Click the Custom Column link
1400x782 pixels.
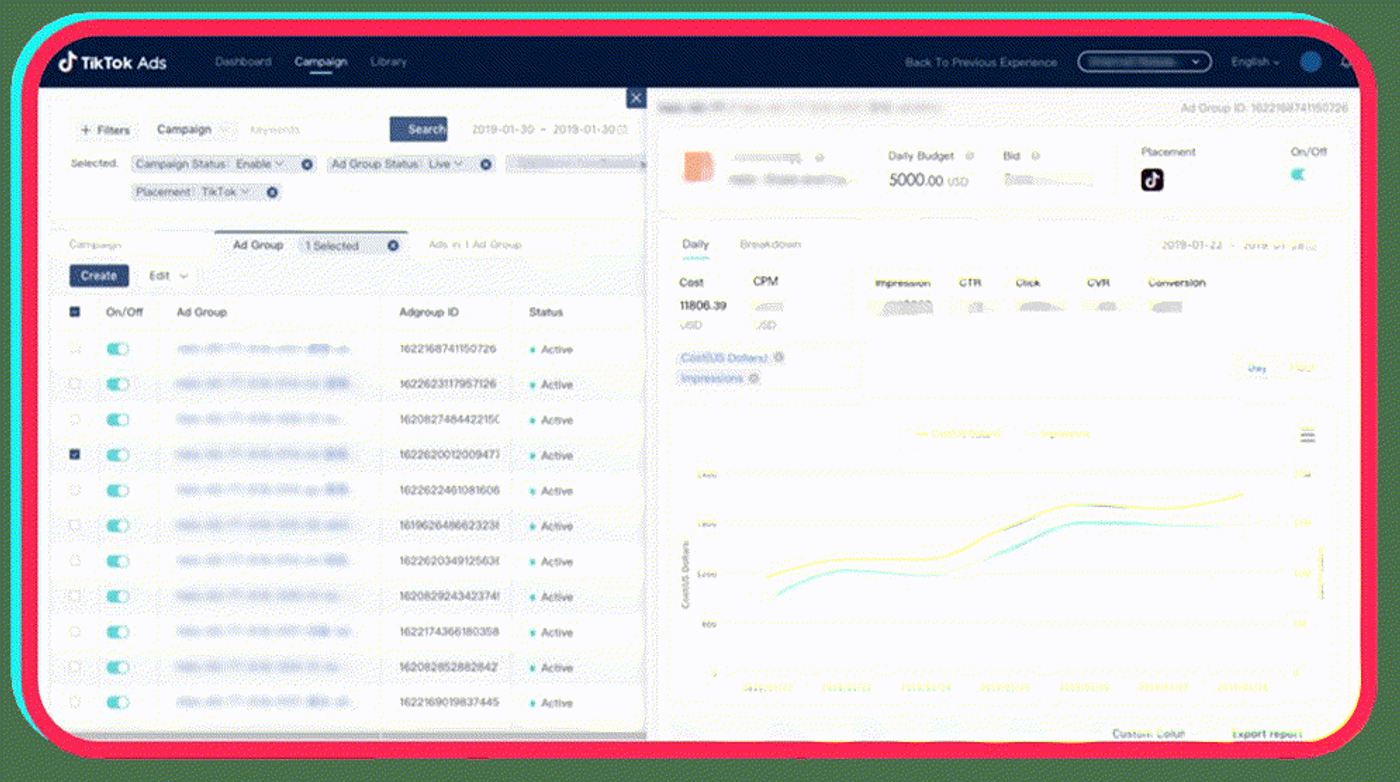coord(1149,734)
